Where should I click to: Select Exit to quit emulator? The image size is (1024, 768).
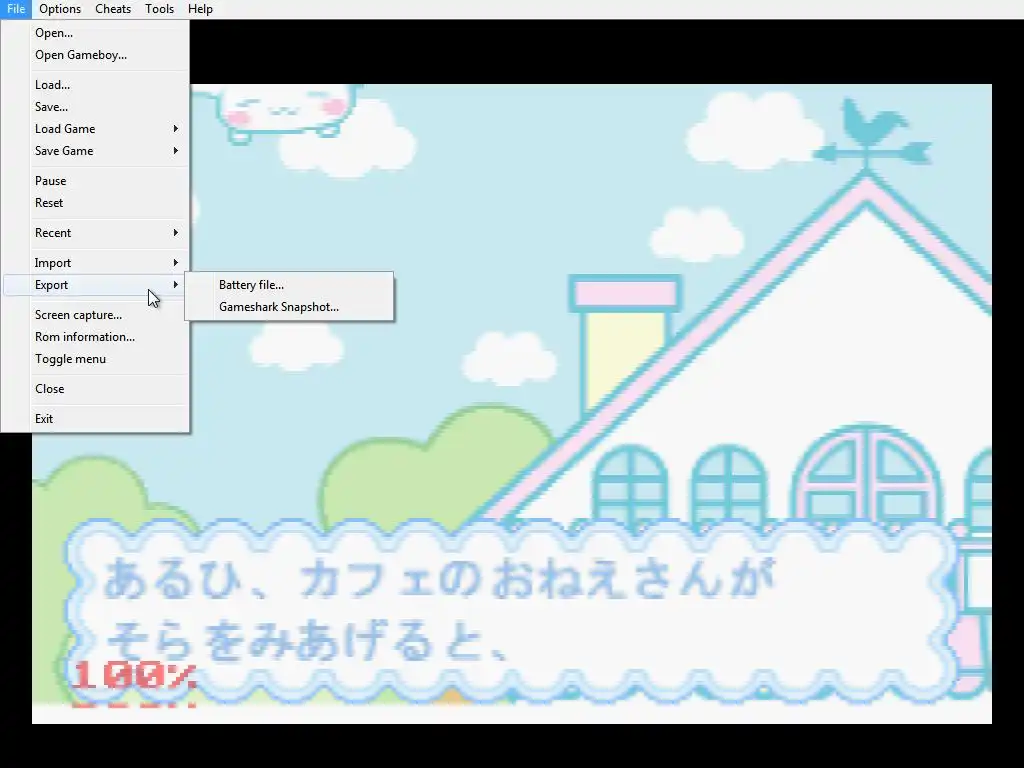pos(95,419)
